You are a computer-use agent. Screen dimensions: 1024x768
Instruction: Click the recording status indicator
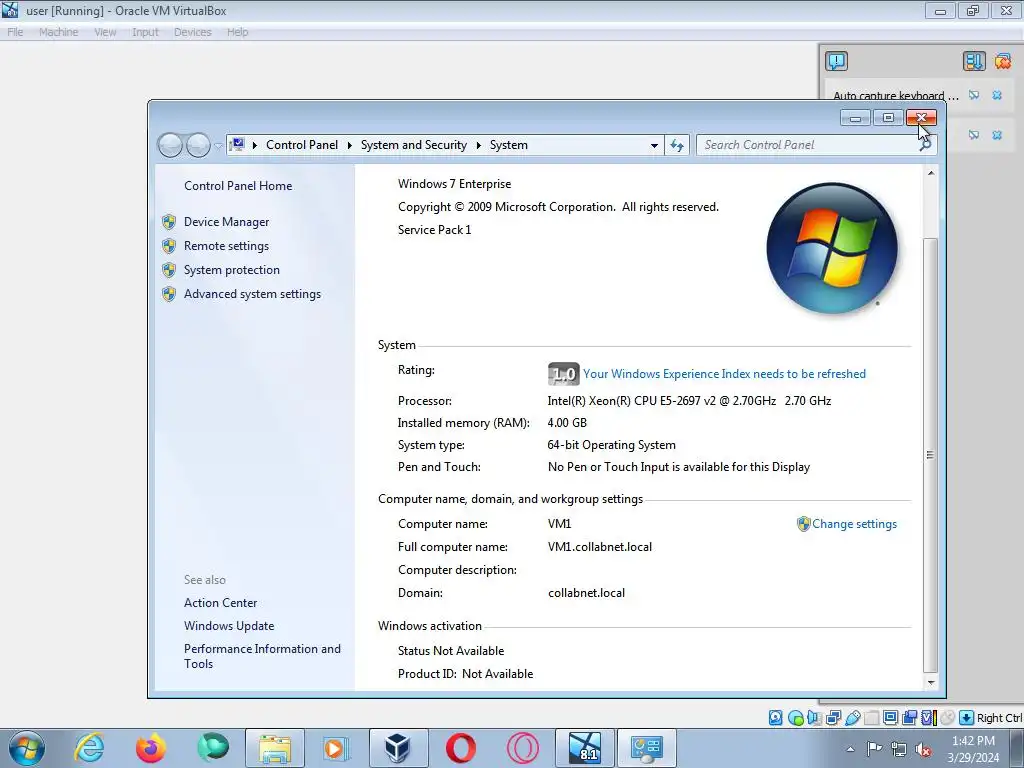pyautogui.click(x=909, y=718)
